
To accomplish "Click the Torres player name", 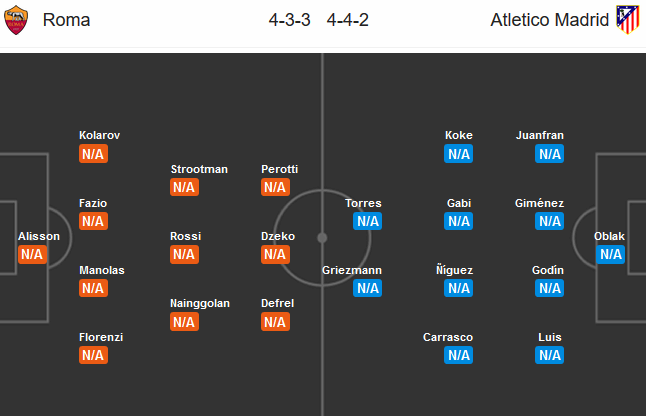I will [363, 203].
